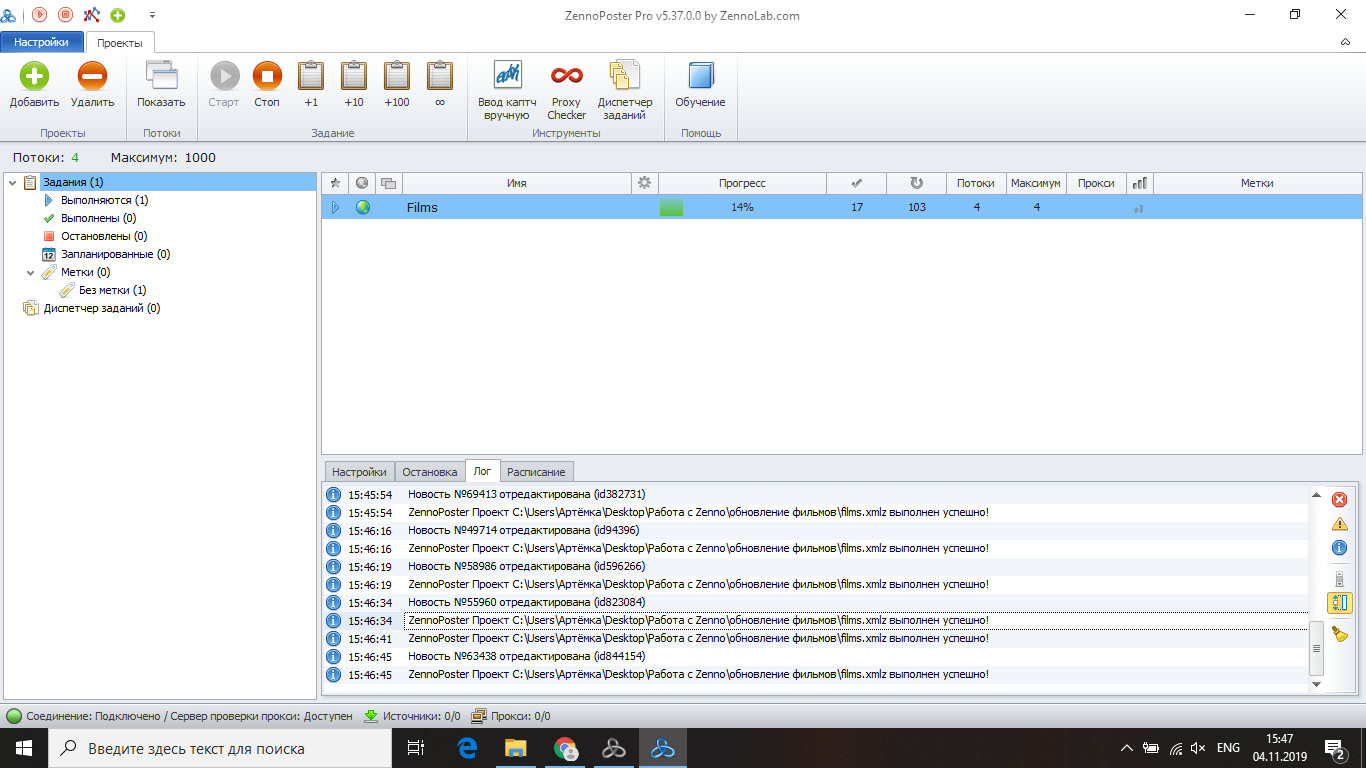The height and width of the screenshot is (768, 1366).
Task: Collapse the Задания tree node
Action: [12, 182]
